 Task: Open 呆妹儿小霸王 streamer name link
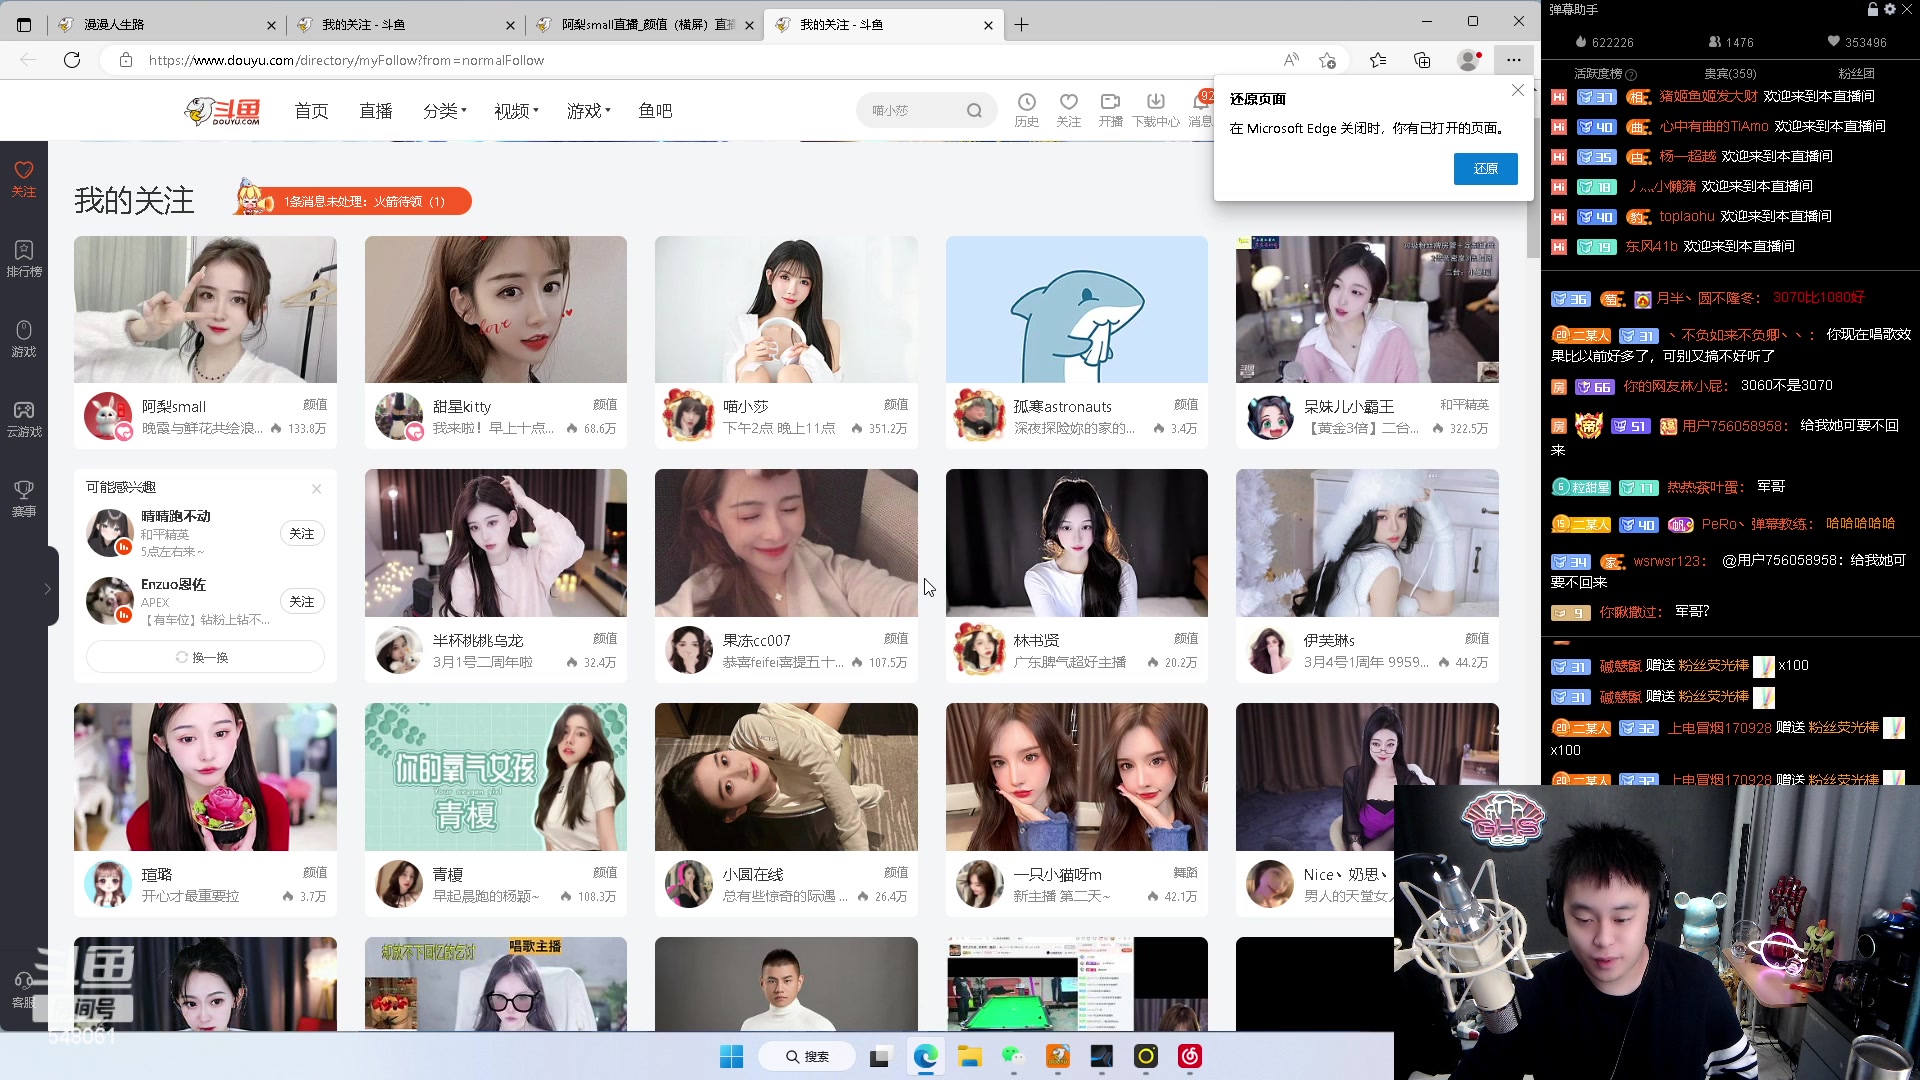[1349, 406]
